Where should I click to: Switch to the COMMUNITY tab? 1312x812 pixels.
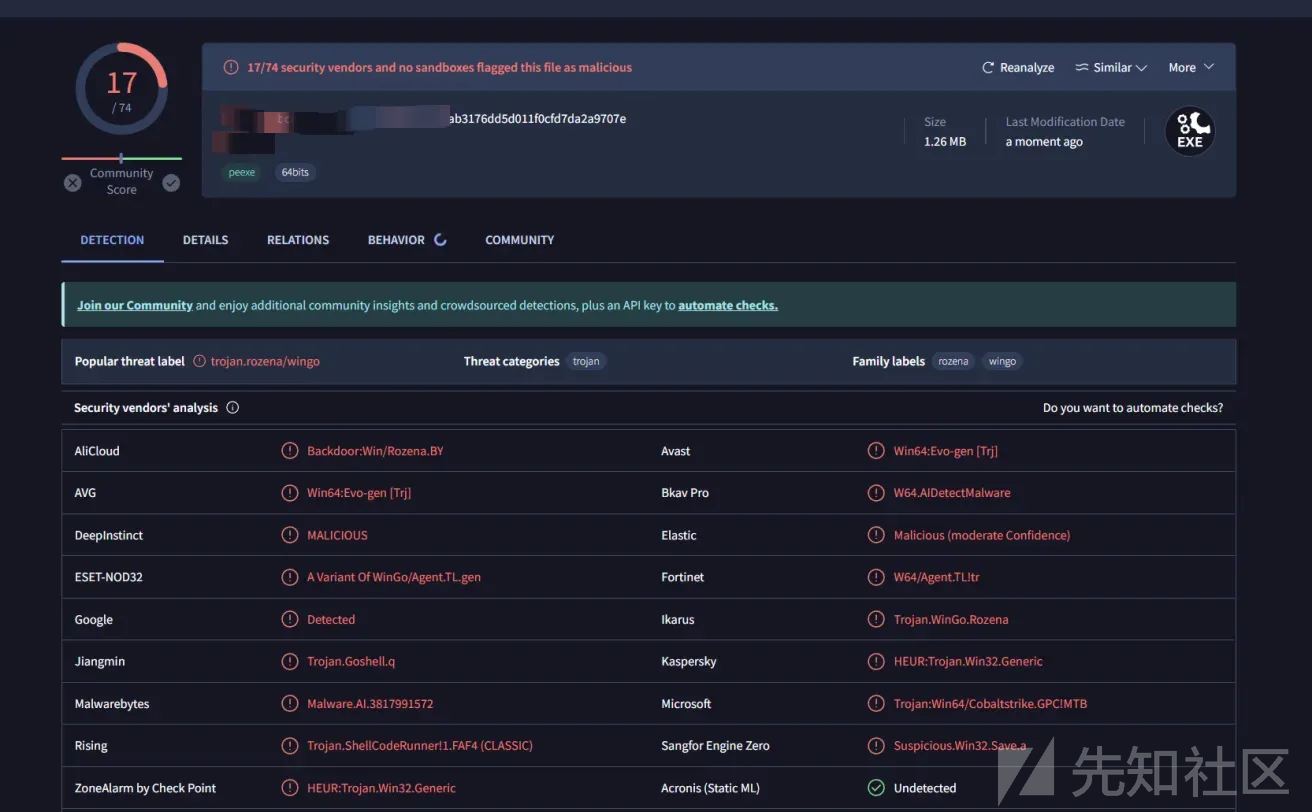[x=519, y=240]
